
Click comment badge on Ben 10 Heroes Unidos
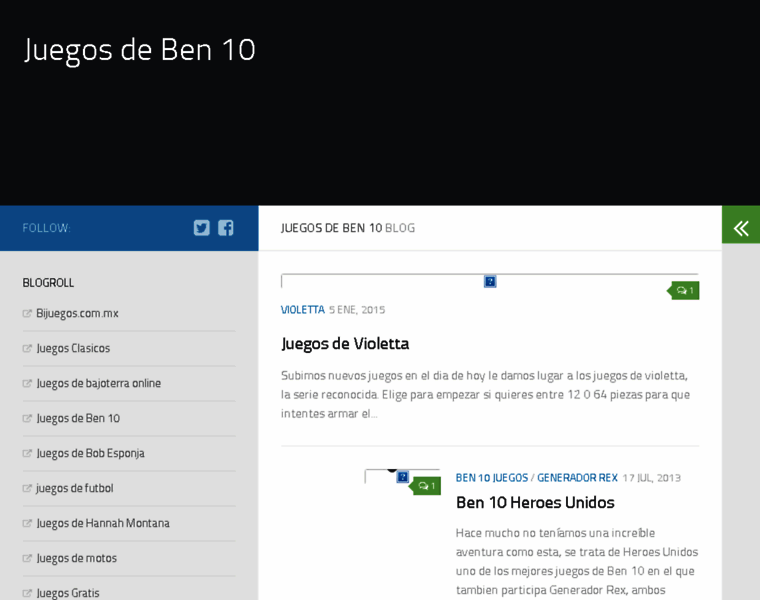click(x=425, y=486)
